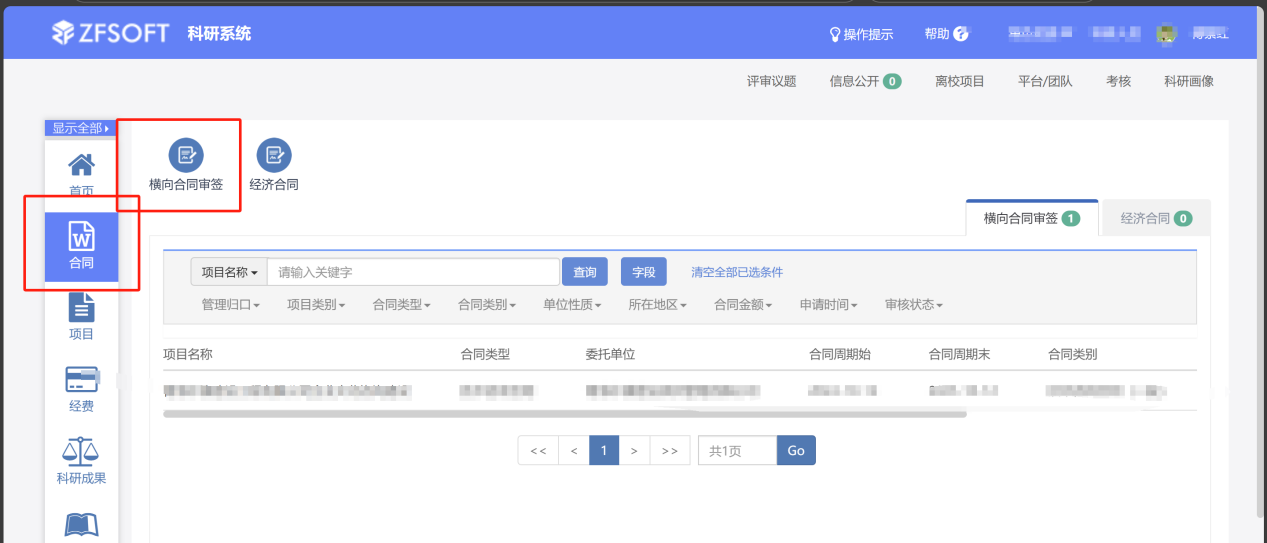Viewport: 1267px width, 543px height.
Task: Click the 操作提示 lightbulb icon
Action: tap(835, 34)
